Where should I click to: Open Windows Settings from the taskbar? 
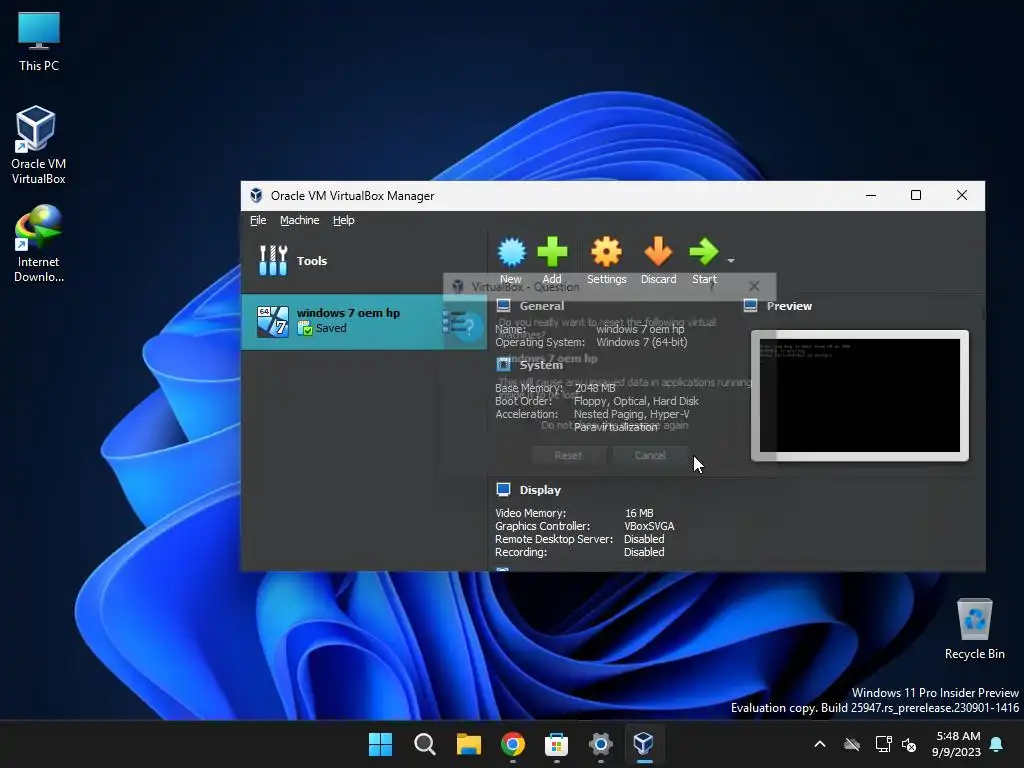tap(600, 744)
